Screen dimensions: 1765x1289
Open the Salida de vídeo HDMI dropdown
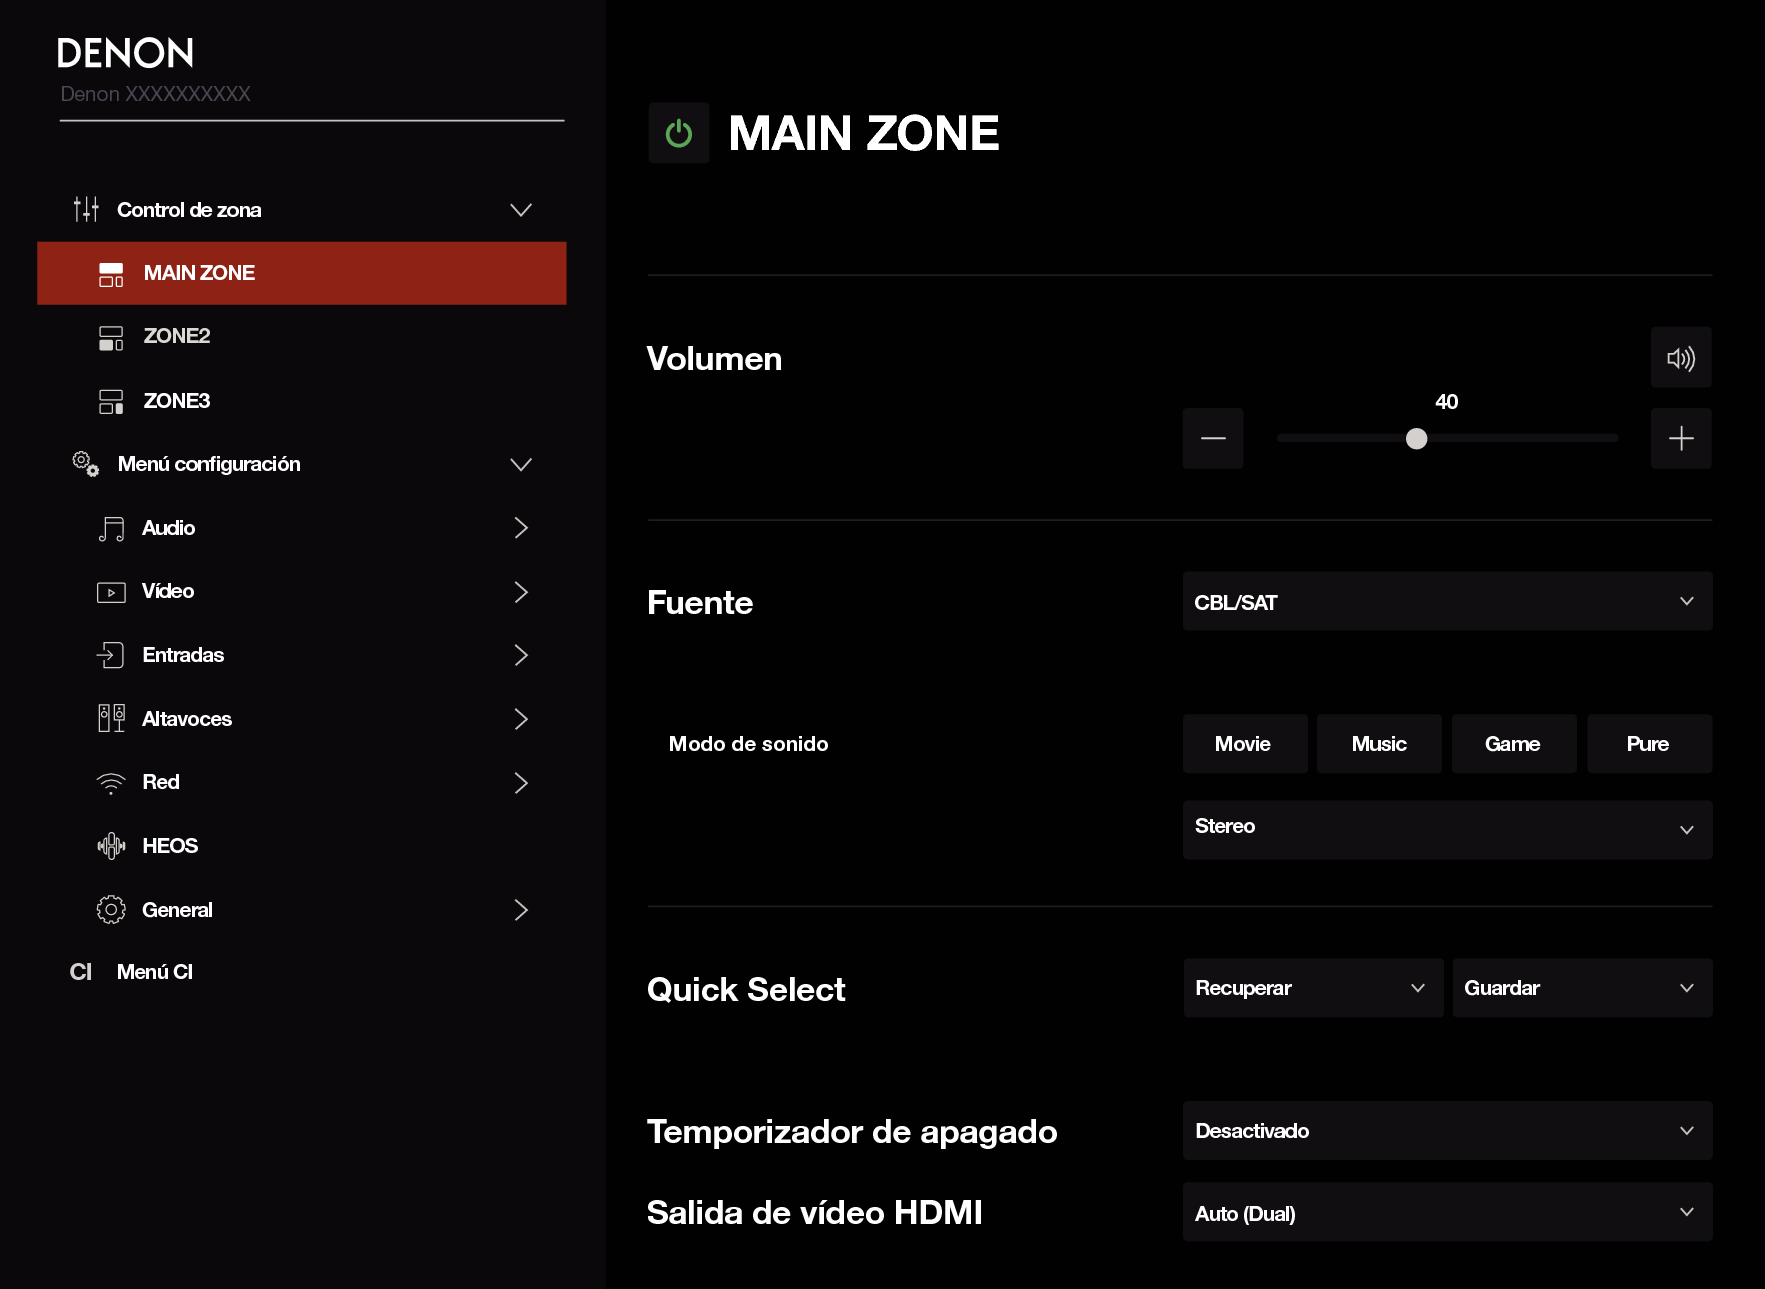(1447, 1212)
